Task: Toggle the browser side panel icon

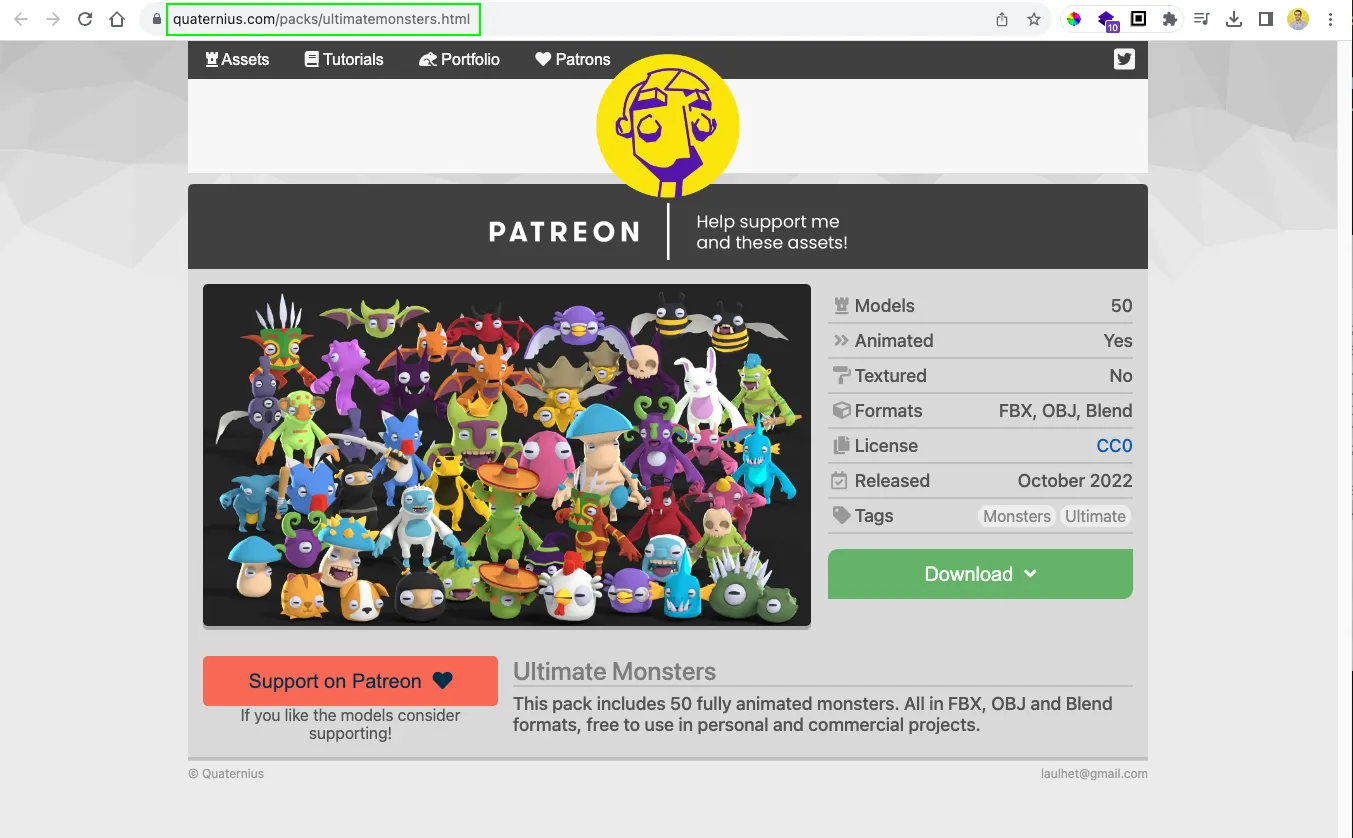Action: 1265,19
